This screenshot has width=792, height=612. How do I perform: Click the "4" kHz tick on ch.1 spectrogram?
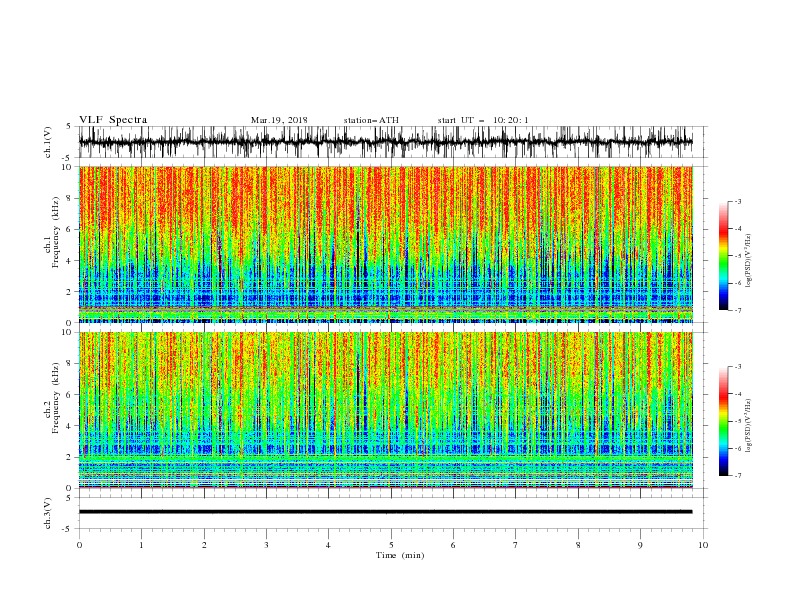point(69,261)
